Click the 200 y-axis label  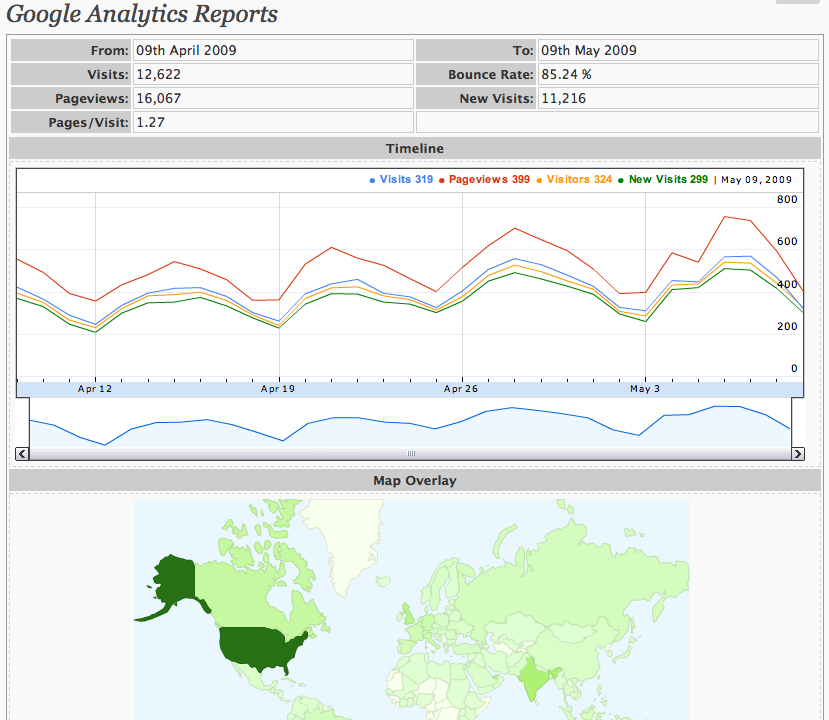pyautogui.click(x=787, y=326)
